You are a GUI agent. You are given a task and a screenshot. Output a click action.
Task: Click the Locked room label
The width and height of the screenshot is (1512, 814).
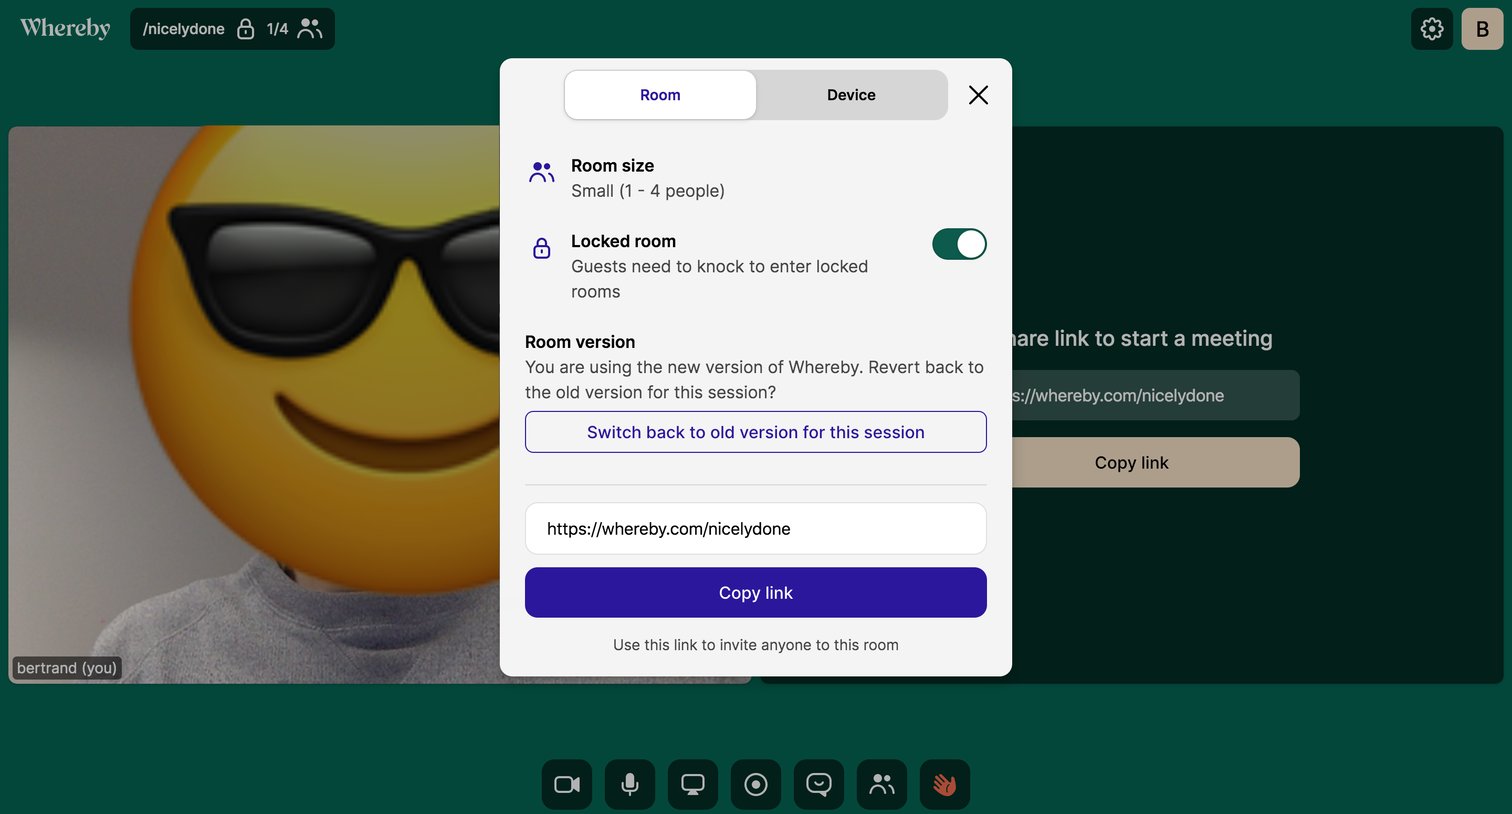pyautogui.click(x=623, y=241)
